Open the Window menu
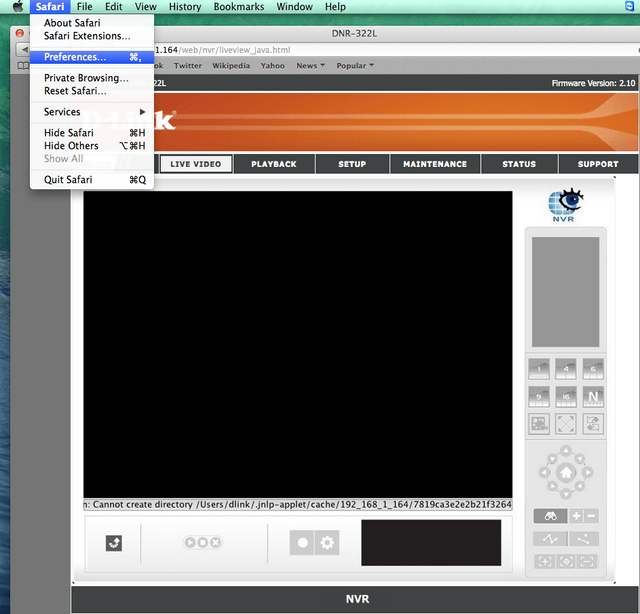Viewport: 640px width, 614px height. click(x=294, y=7)
